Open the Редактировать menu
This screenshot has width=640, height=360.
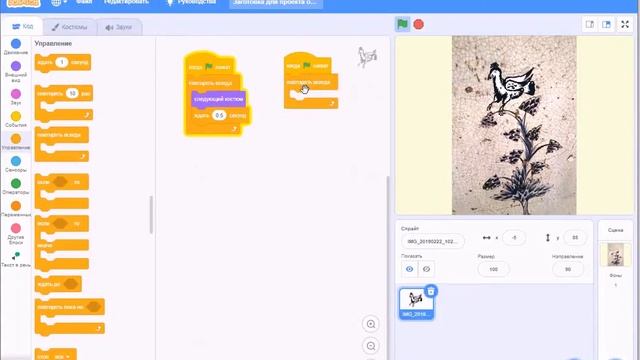126,2
